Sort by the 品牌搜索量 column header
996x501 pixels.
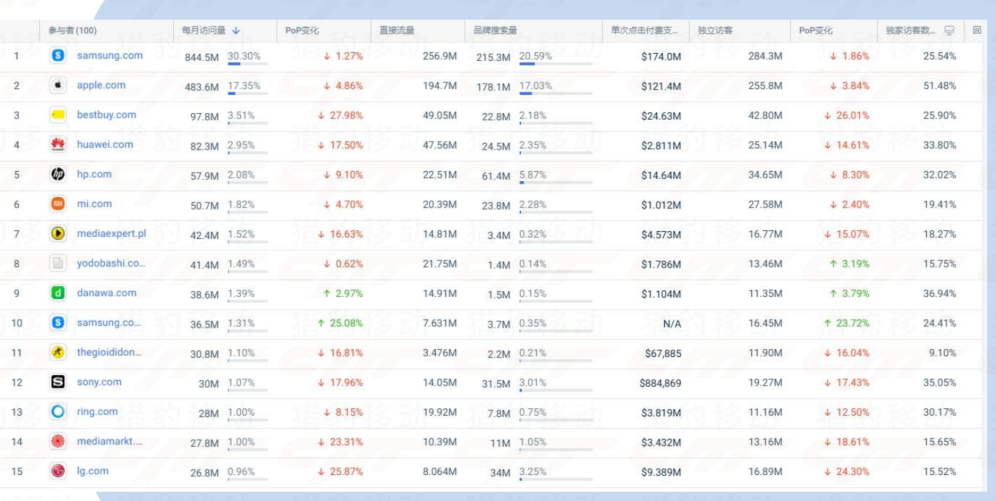pyautogui.click(x=495, y=30)
